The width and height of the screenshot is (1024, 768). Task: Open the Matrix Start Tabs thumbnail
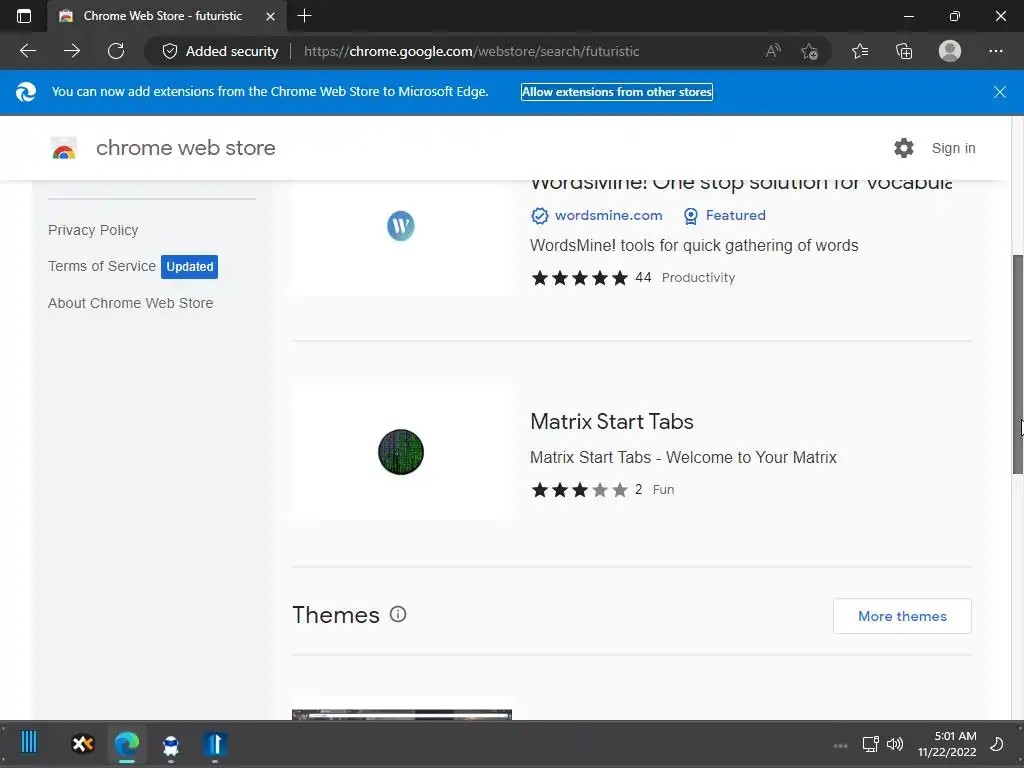point(401,452)
